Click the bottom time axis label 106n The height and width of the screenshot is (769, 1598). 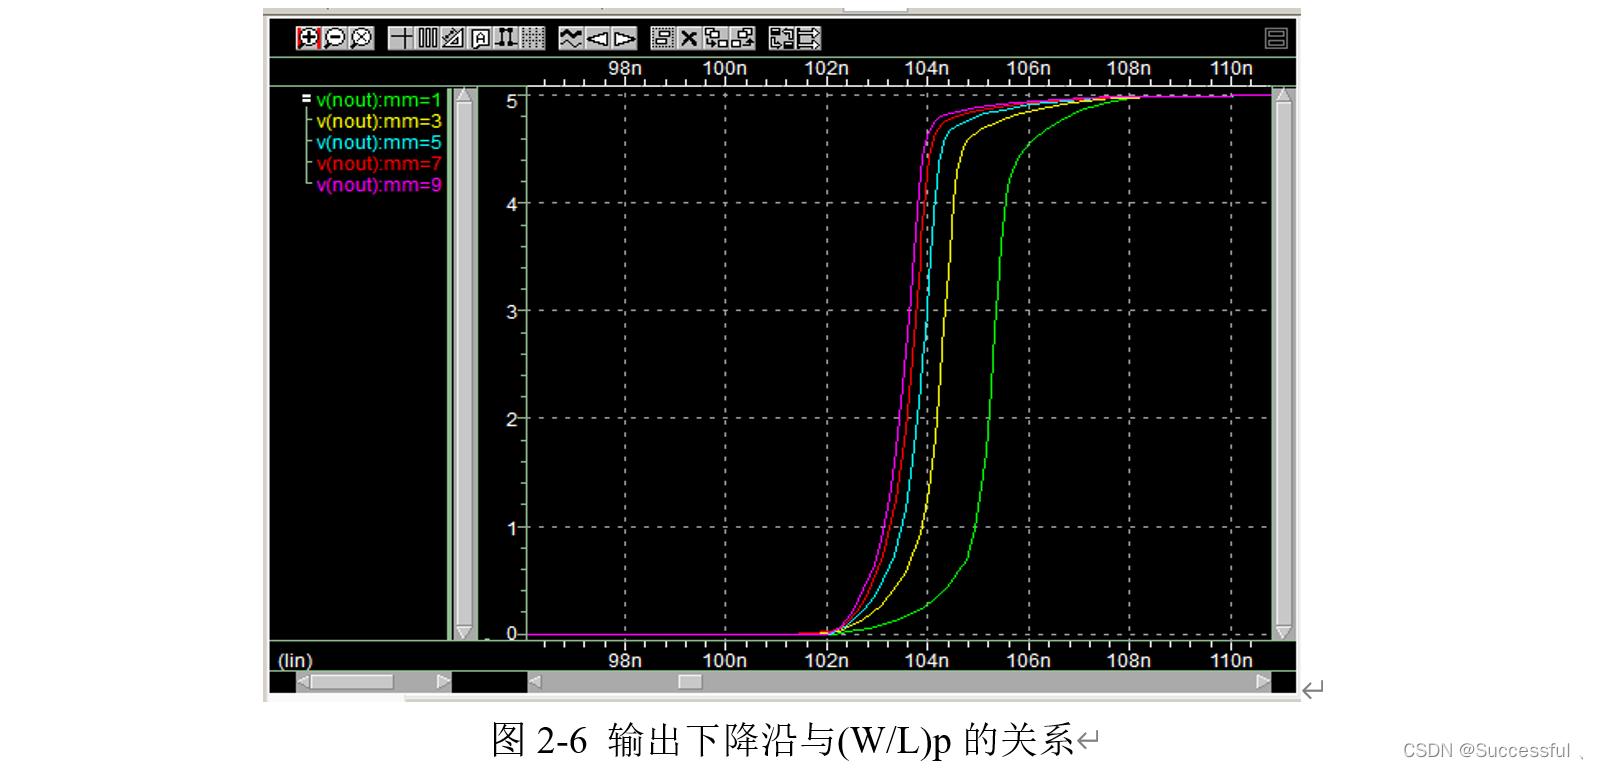[1029, 660]
